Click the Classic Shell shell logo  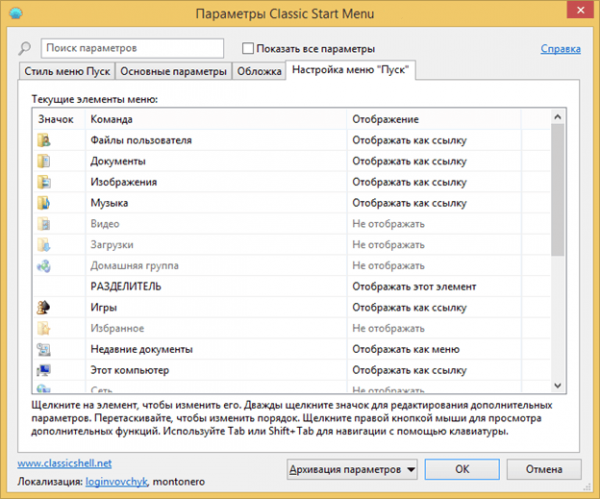16,14
